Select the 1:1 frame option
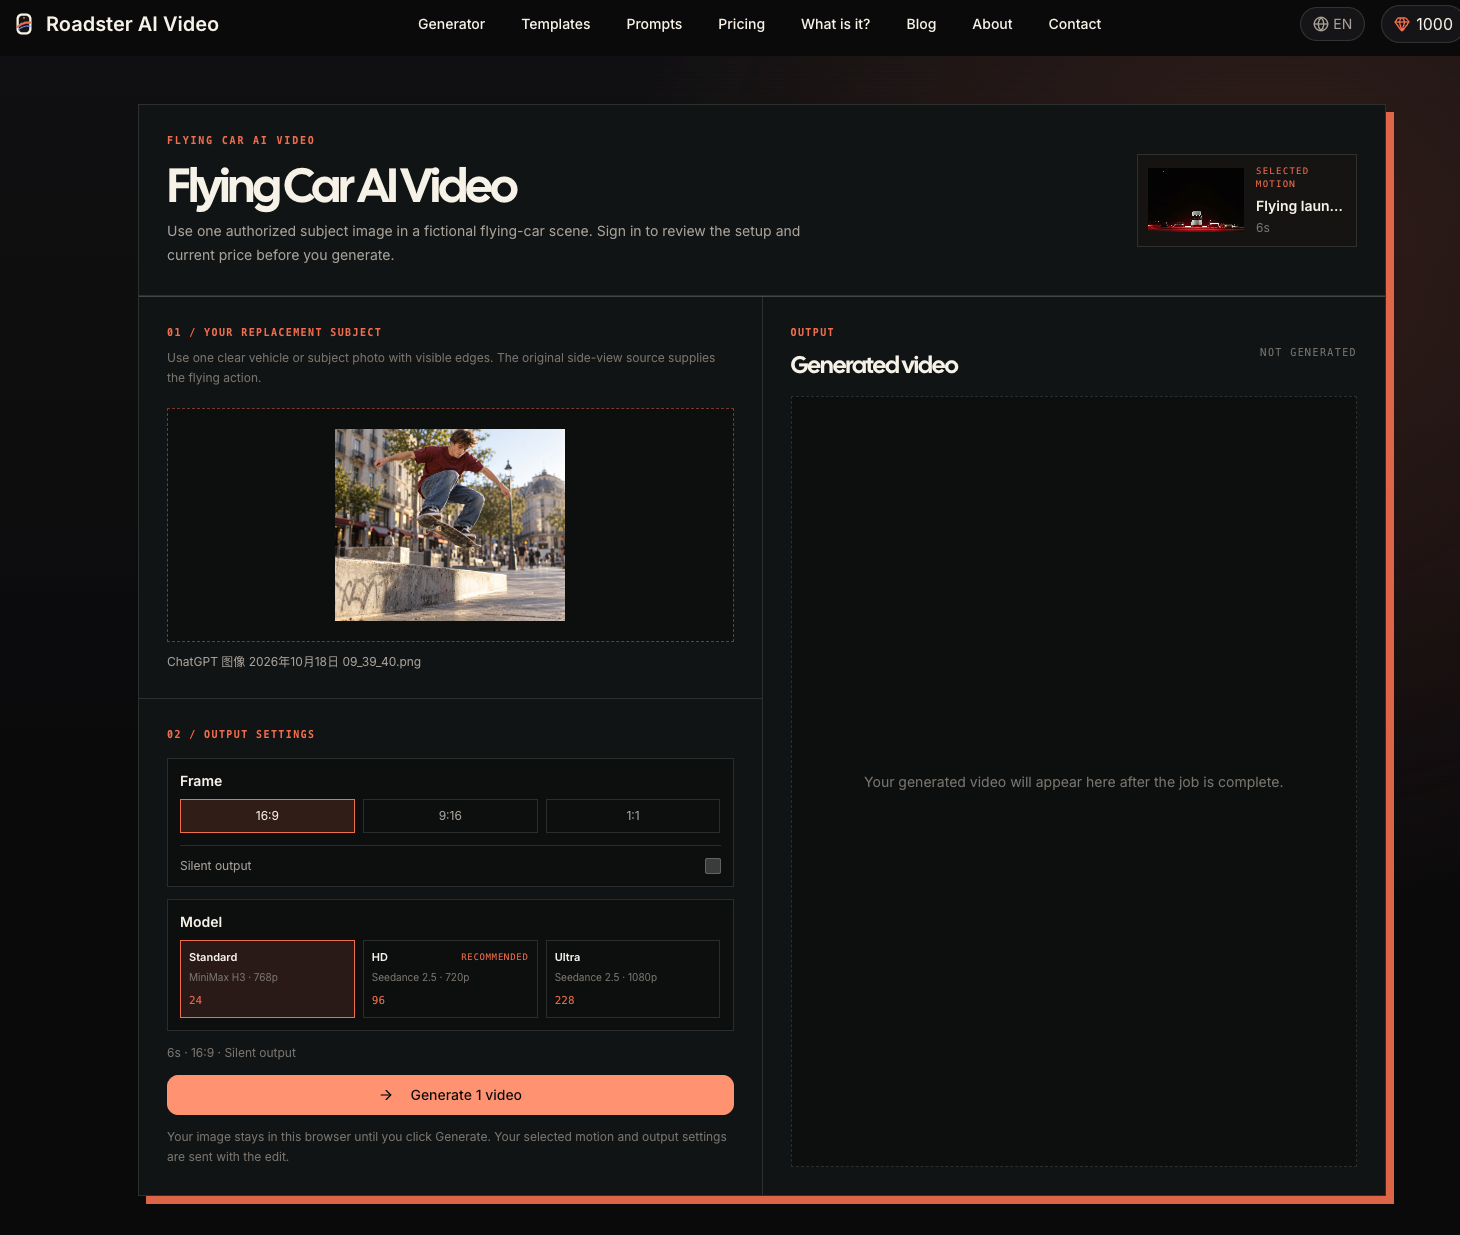Image resolution: width=1460 pixels, height=1235 pixels. coord(633,816)
